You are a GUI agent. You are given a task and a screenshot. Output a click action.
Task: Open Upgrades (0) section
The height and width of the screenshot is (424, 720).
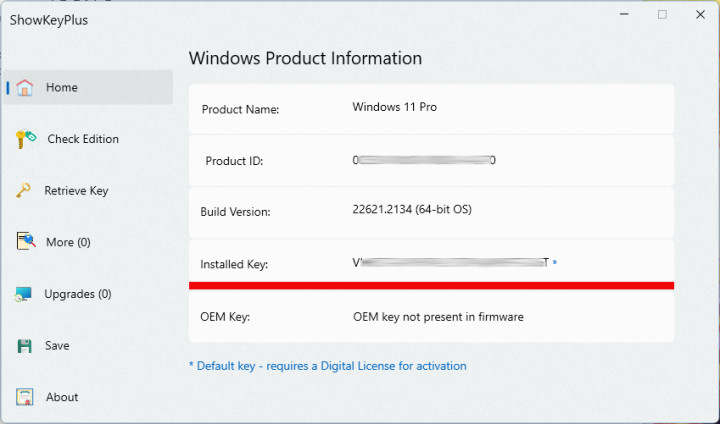(x=77, y=294)
